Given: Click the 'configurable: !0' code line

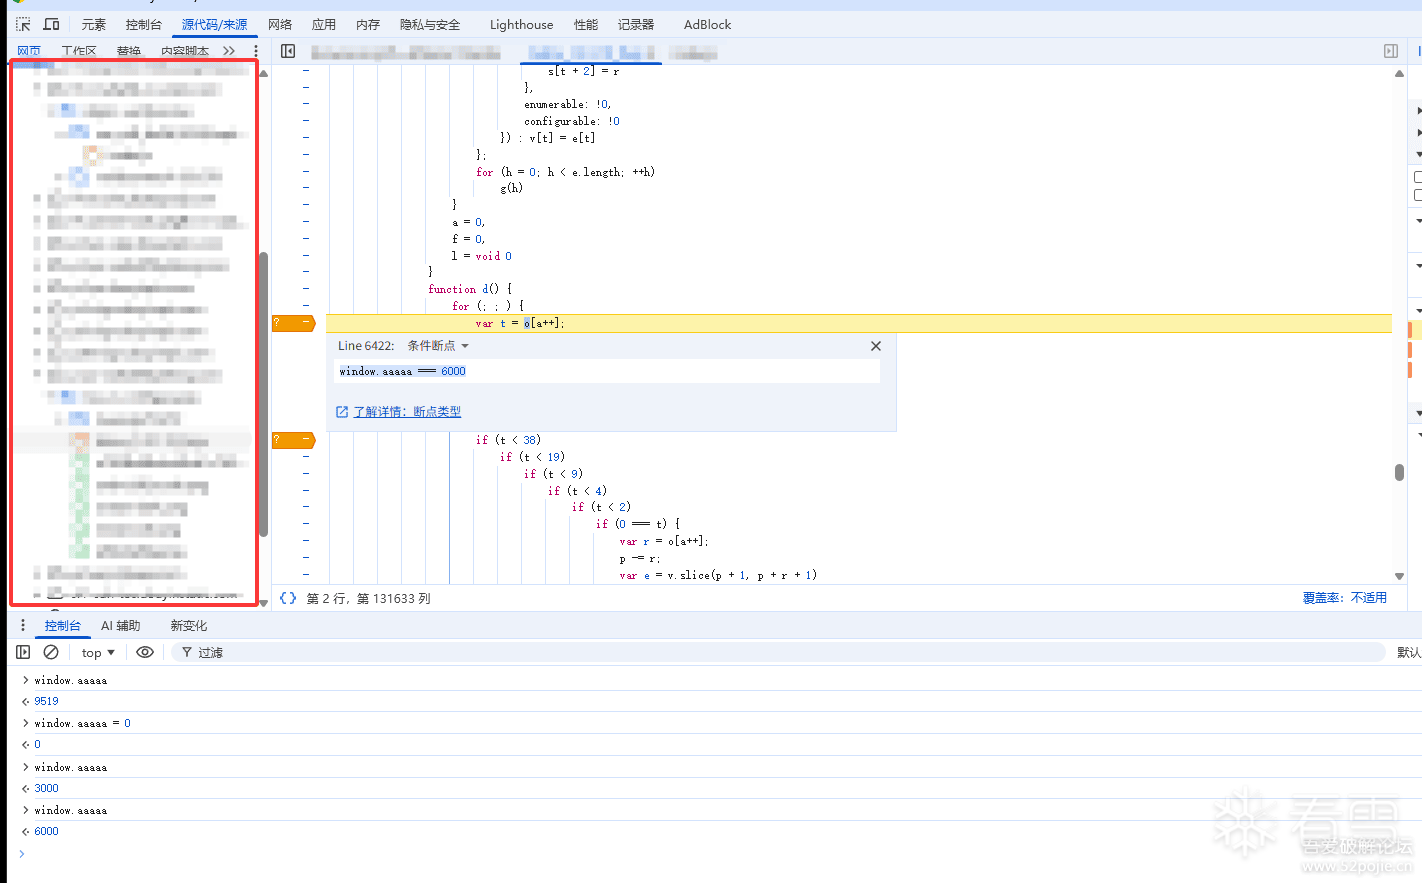Looking at the screenshot, I should [x=572, y=121].
